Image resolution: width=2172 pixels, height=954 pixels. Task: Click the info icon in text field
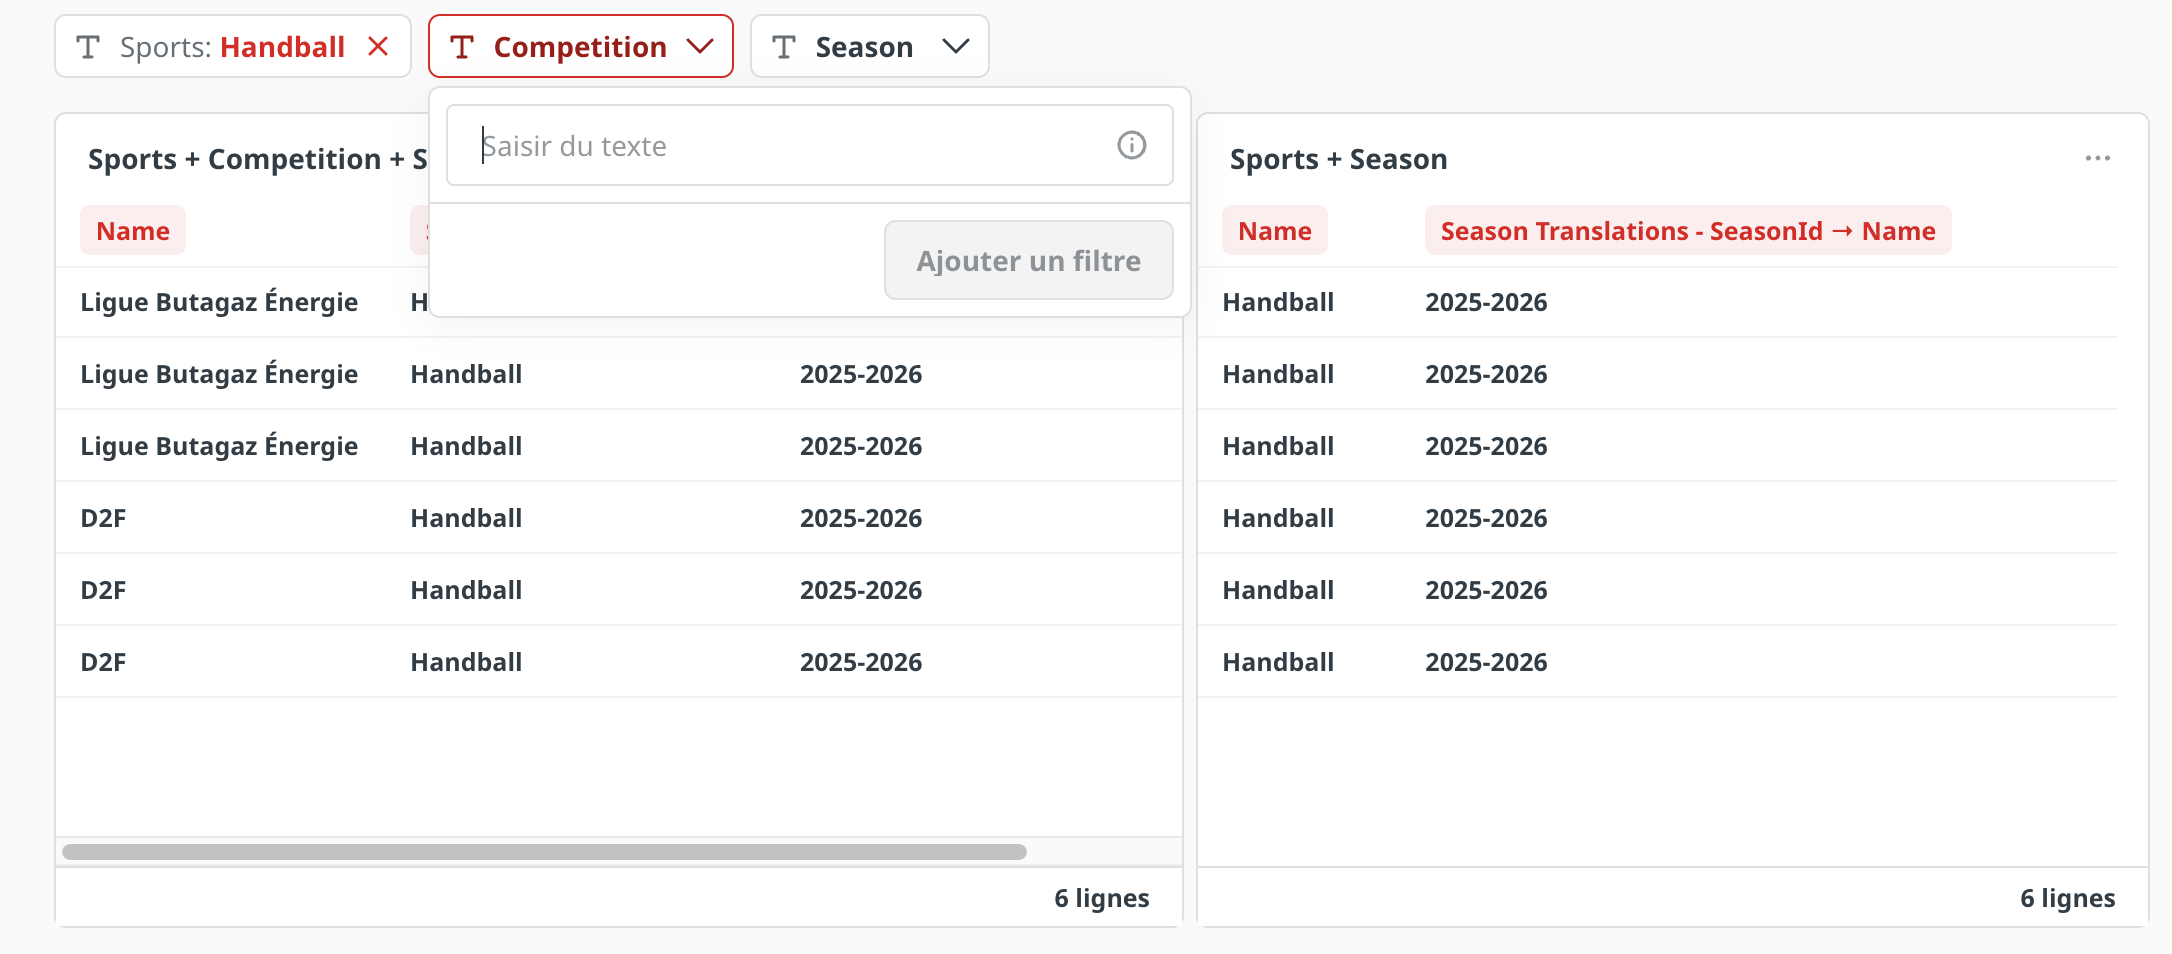click(1131, 146)
